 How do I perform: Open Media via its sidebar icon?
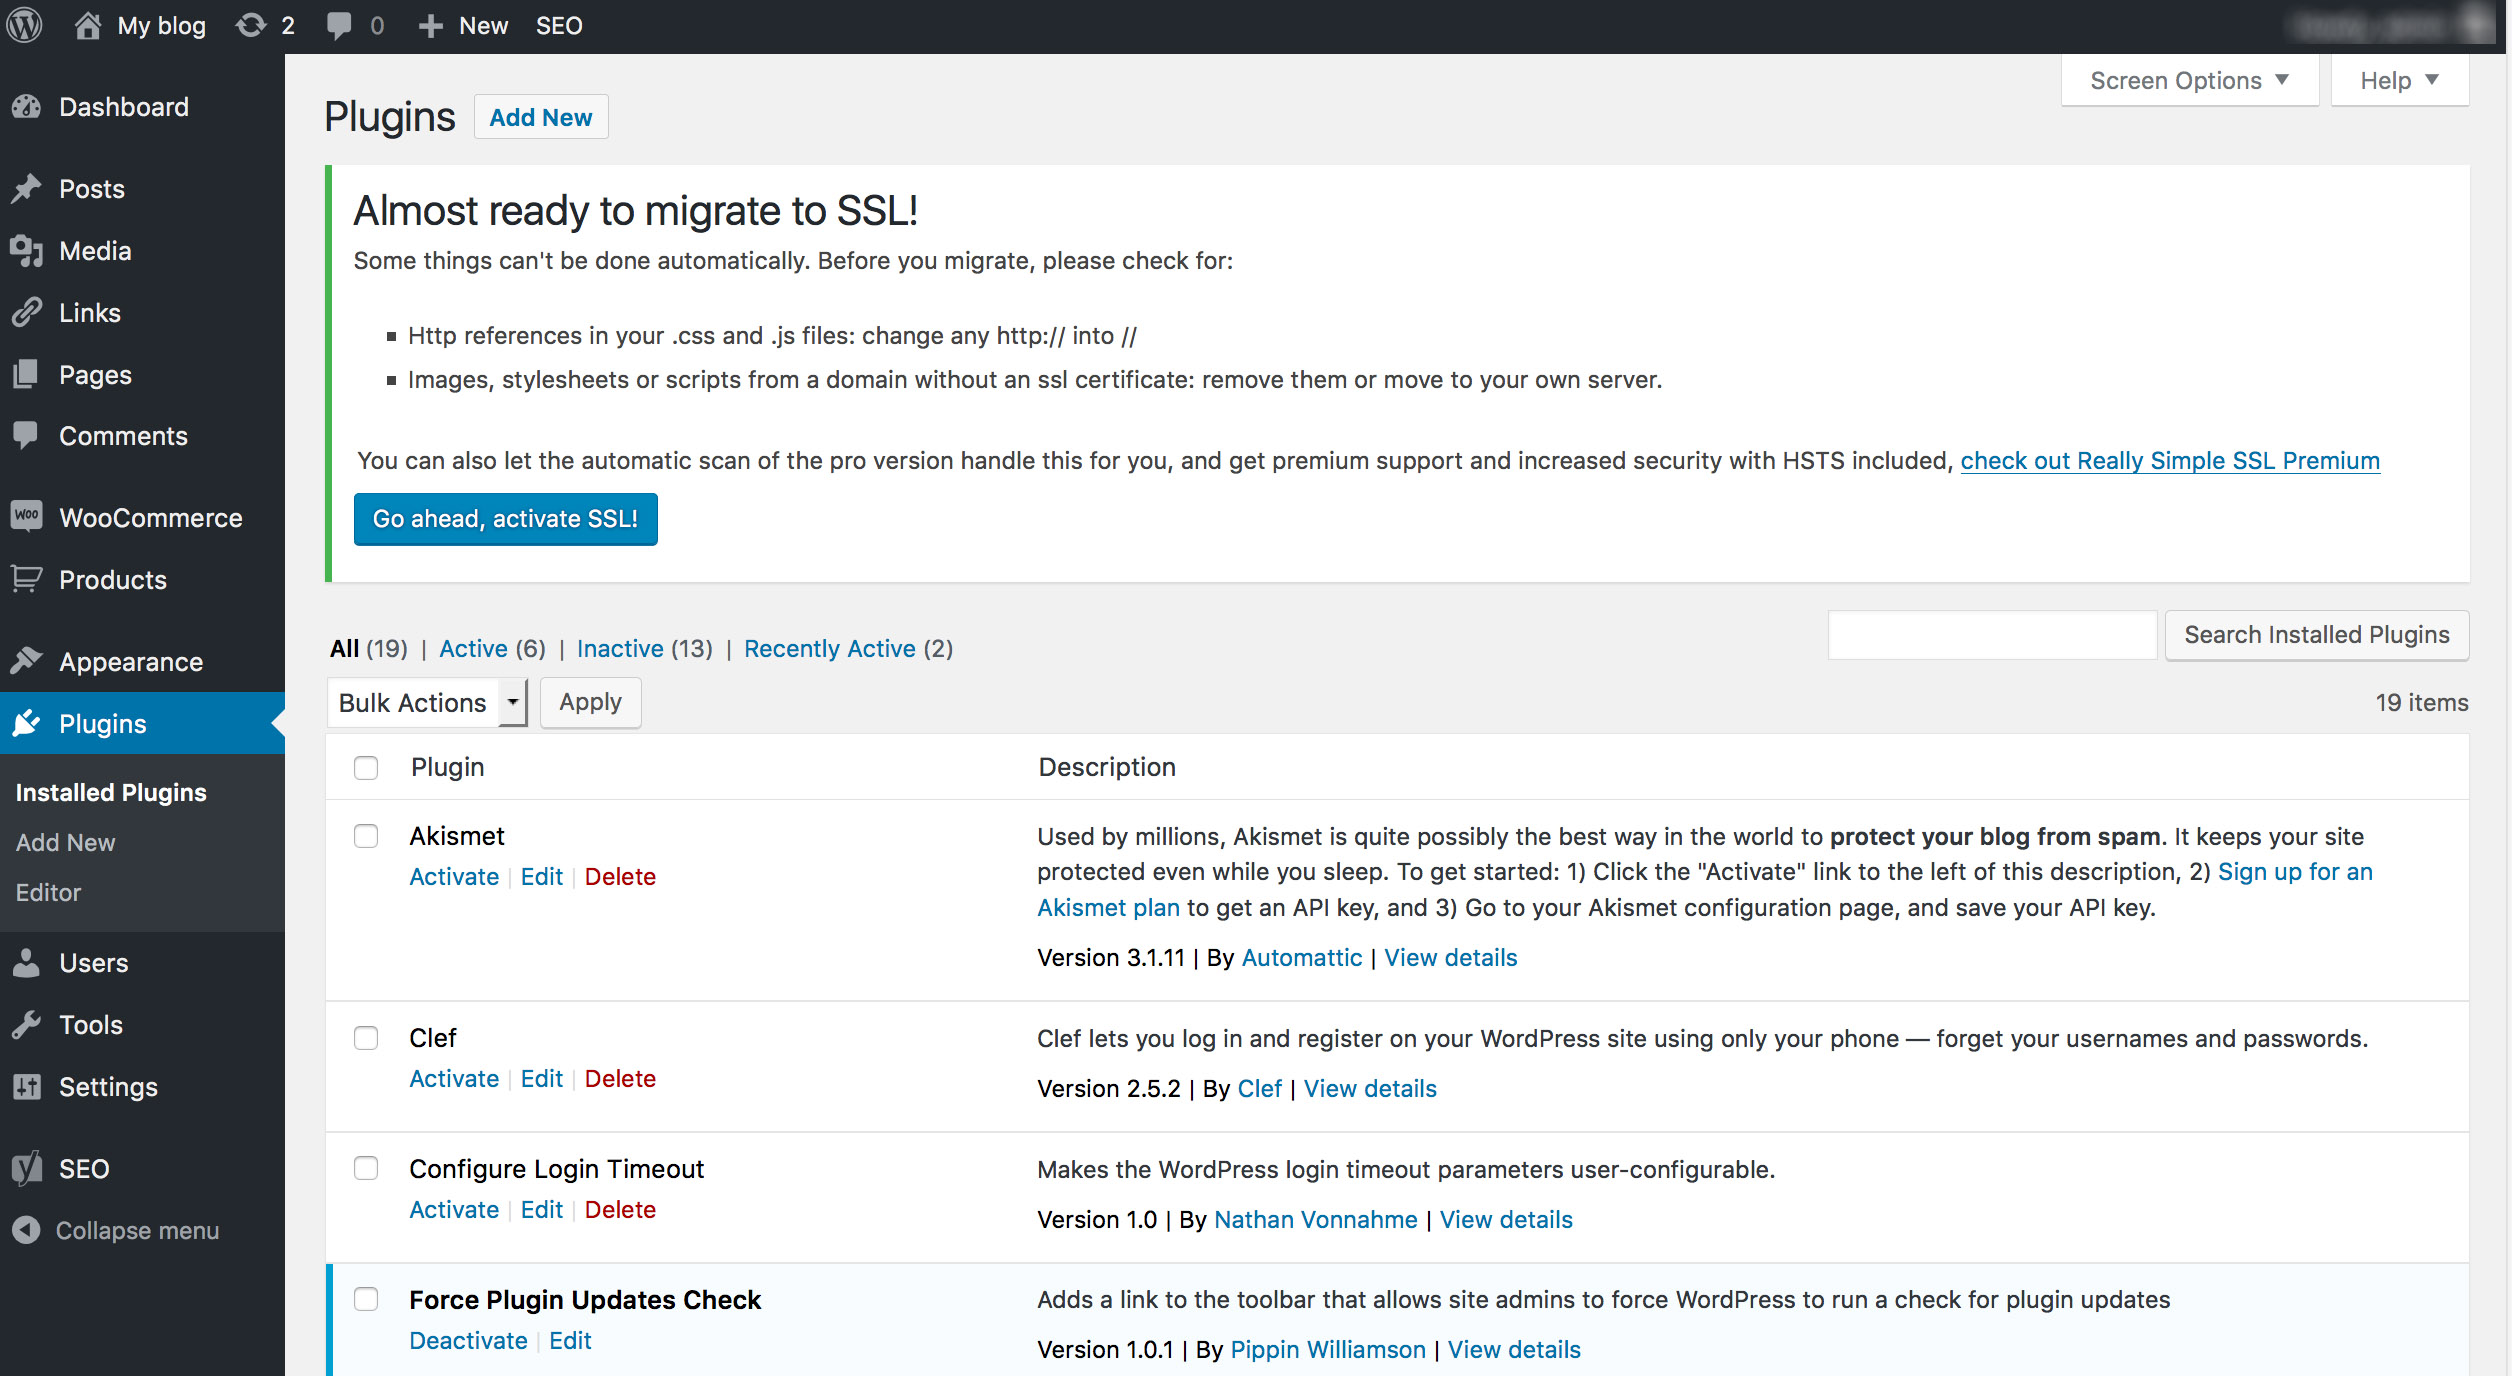(x=27, y=251)
